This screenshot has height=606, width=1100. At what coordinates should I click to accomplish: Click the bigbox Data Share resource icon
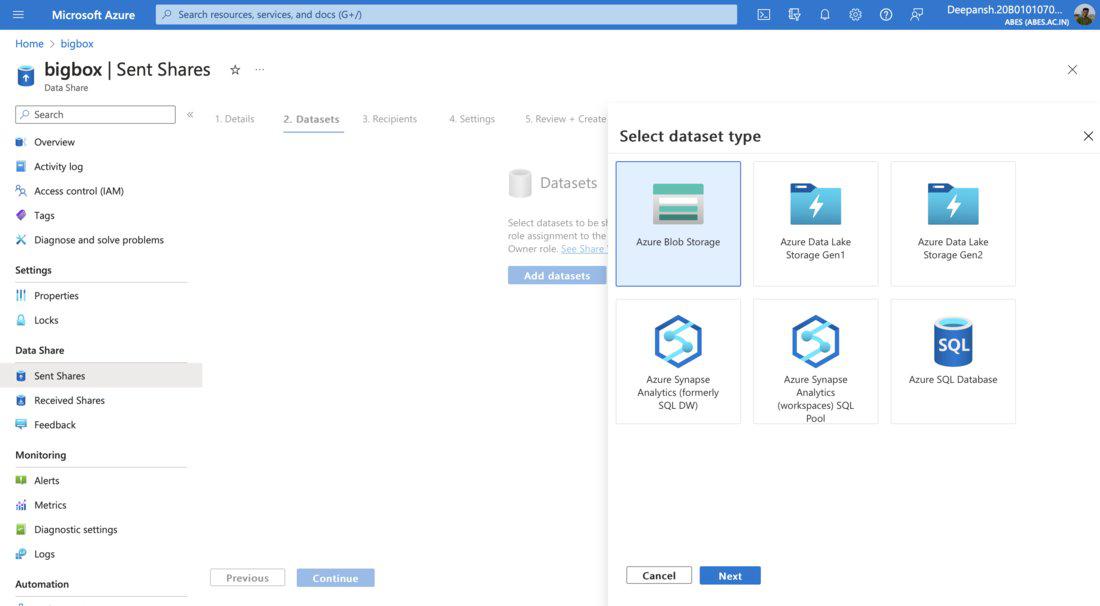[25, 75]
